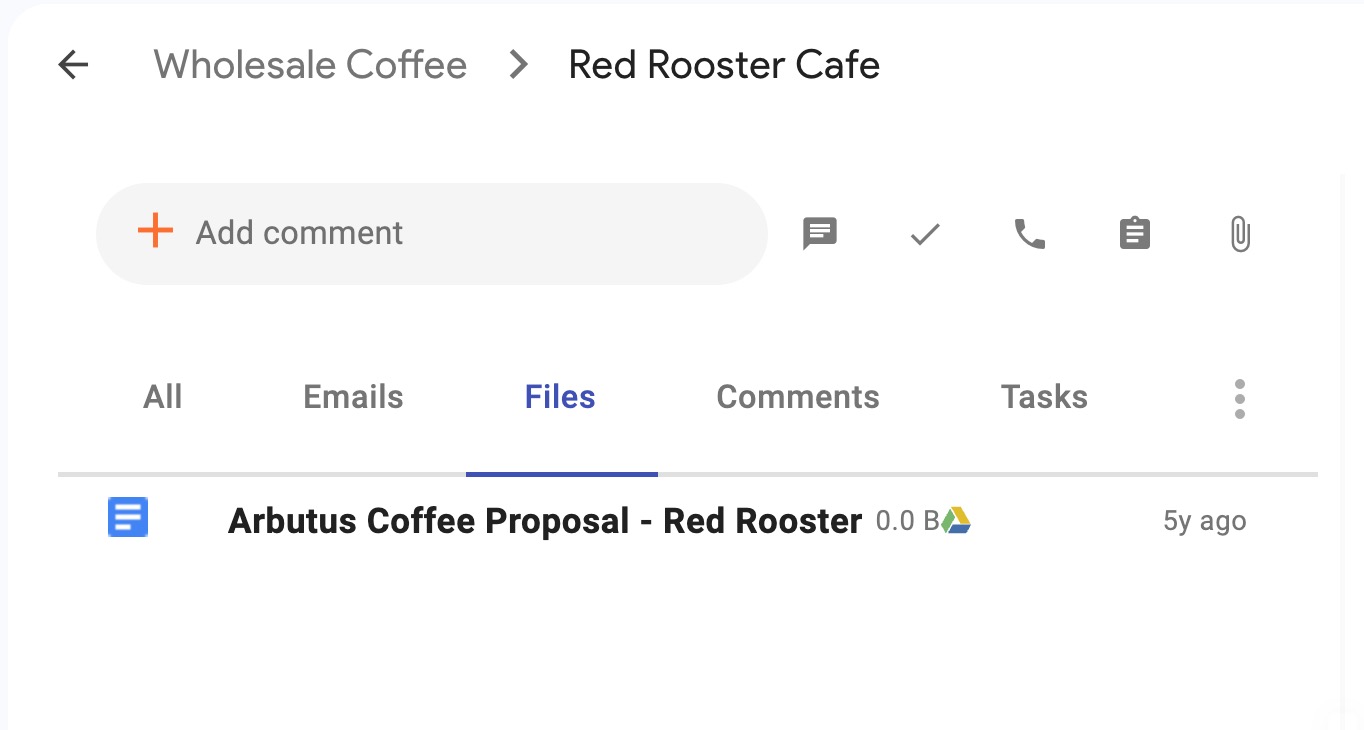Open the three-dot more tabs menu

[x=1240, y=399]
